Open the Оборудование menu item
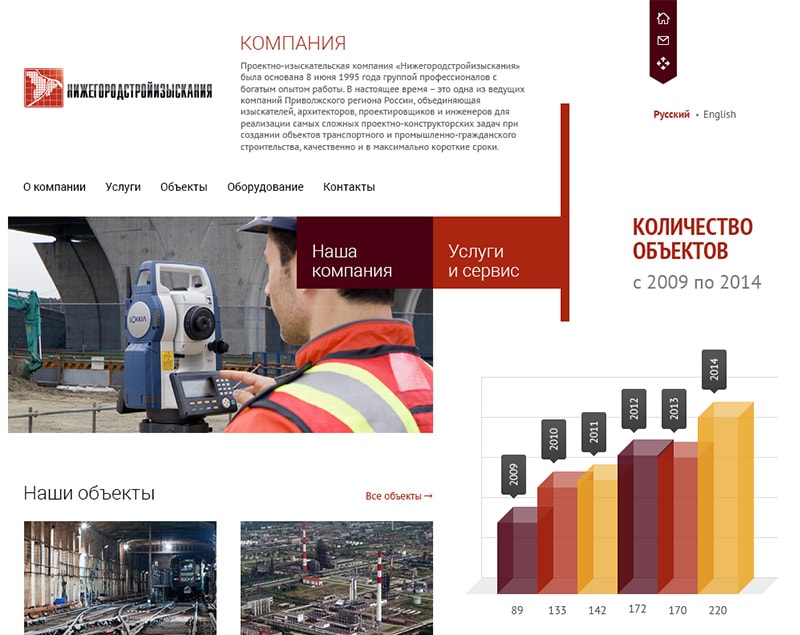This screenshot has height=635, width=800. (265, 187)
